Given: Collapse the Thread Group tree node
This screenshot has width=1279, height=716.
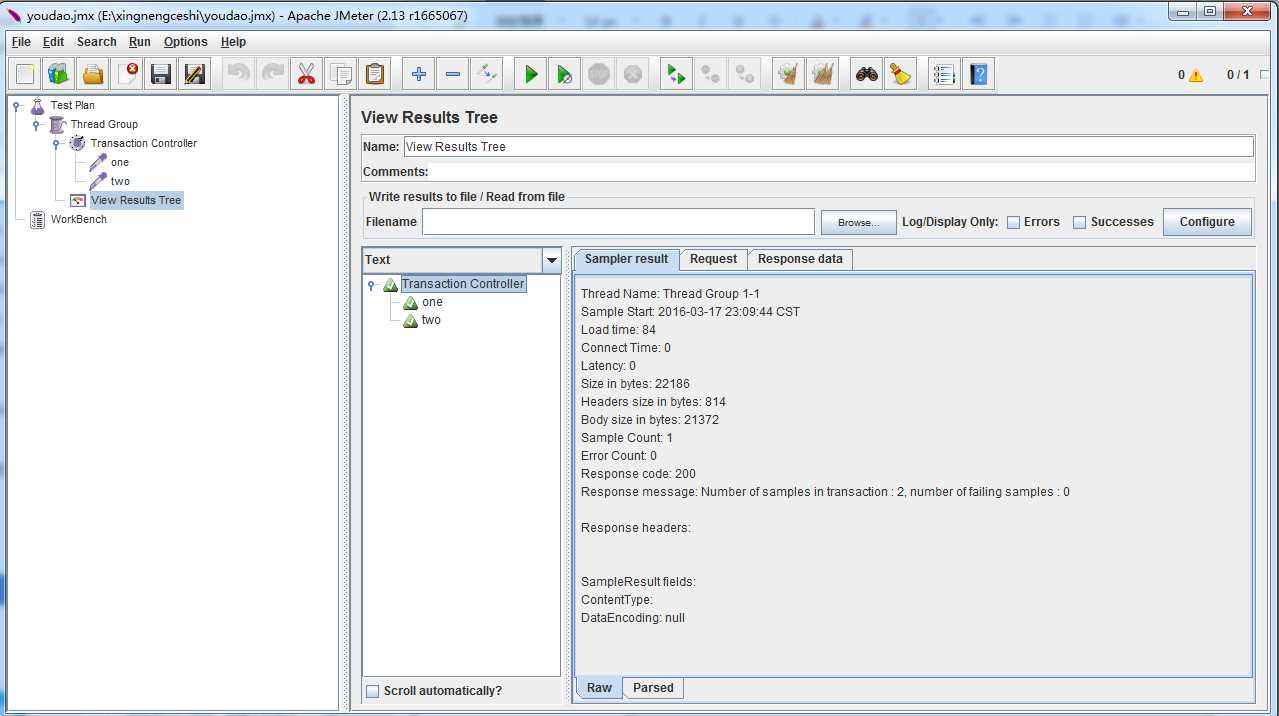Looking at the screenshot, I should 36,125.
